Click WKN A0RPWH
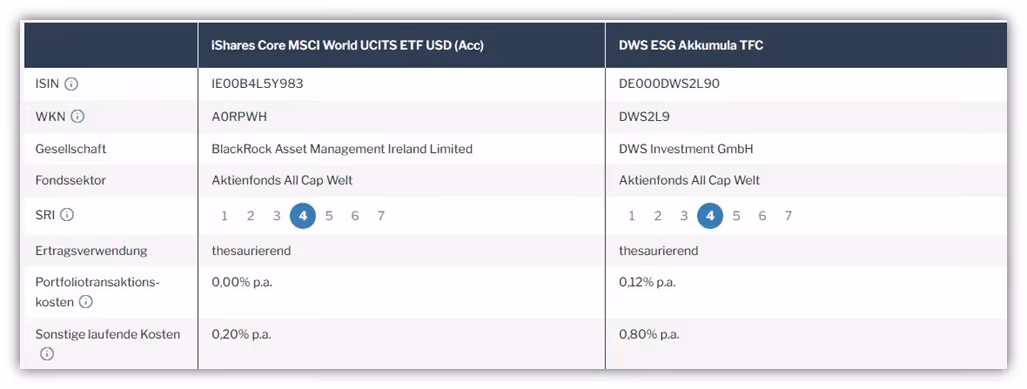Image resolution: width=1027 pixels, height=389 pixels. [240, 117]
